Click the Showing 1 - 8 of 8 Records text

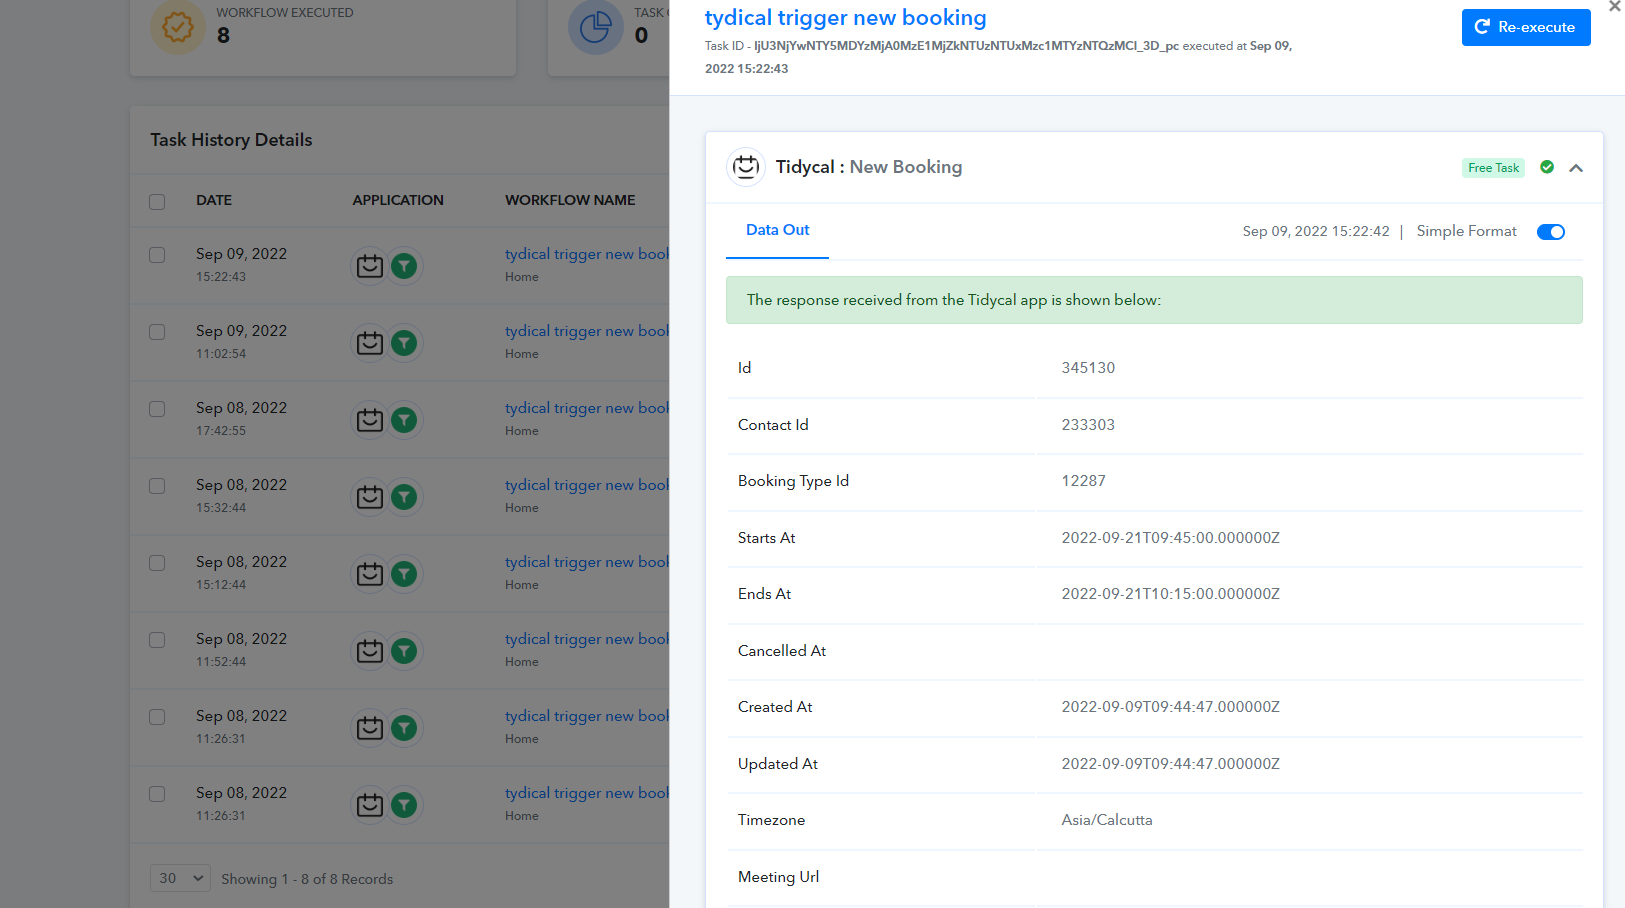pyautogui.click(x=307, y=879)
